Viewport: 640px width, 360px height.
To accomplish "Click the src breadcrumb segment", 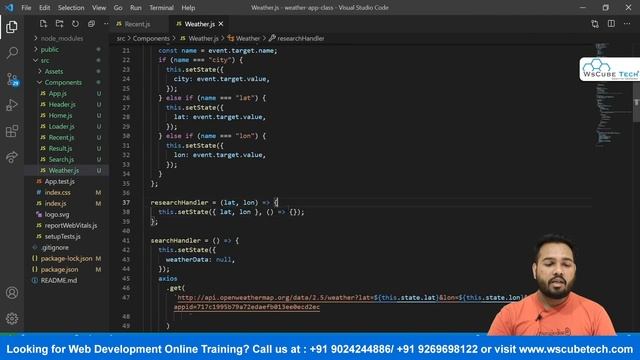I will coord(121,38).
